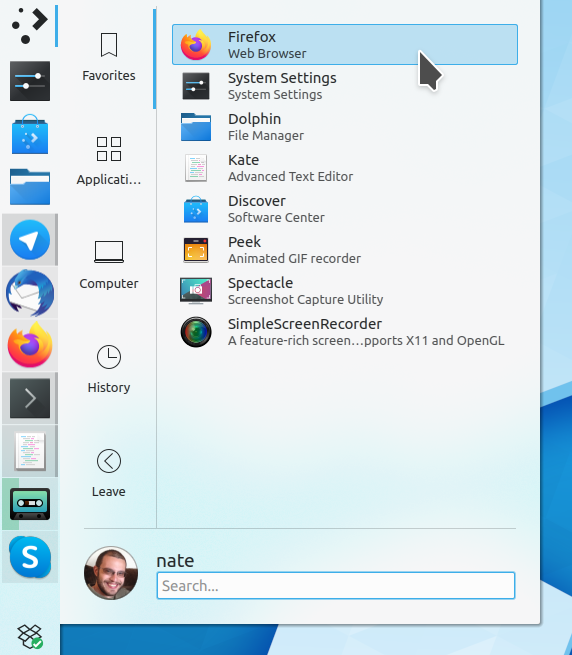Viewport: 572px width, 655px height.
Task: Switch to the Favorites tab
Action: pyautogui.click(x=109, y=58)
